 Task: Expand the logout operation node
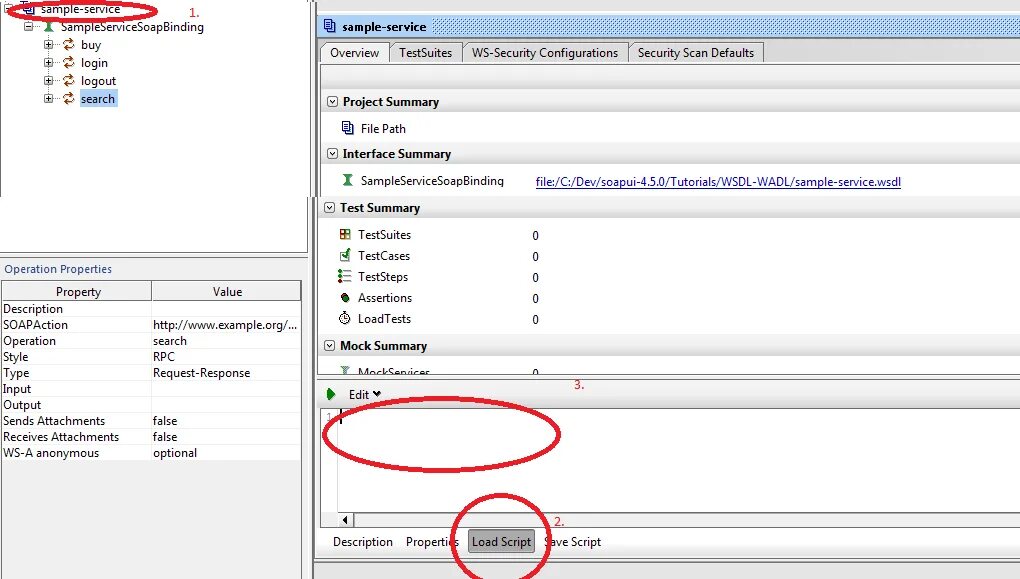pyautogui.click(x=48, y=81)
